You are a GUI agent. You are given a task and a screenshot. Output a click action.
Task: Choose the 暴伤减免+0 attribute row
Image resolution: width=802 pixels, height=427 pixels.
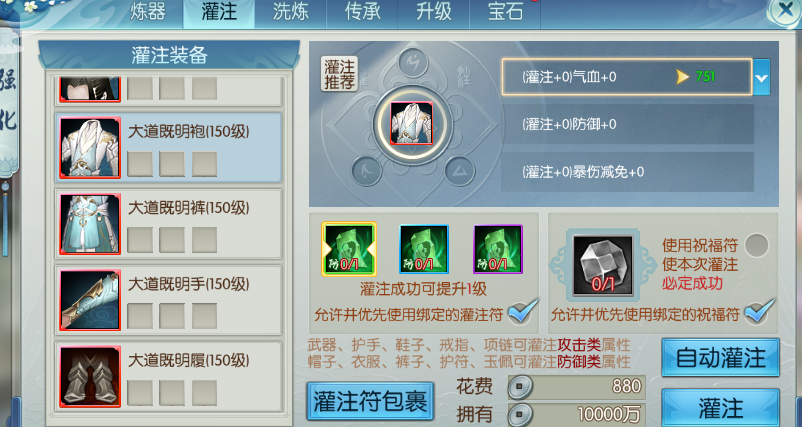(x=627, y=172)
